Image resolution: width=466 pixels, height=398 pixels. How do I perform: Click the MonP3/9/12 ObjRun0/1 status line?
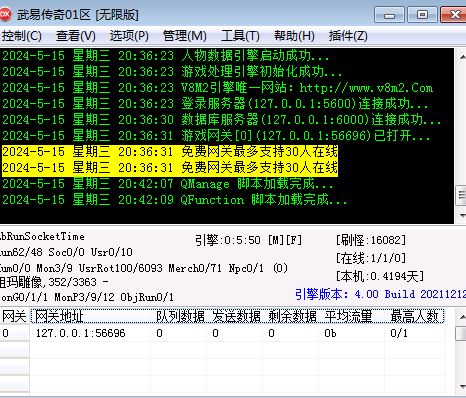pyautogui.click(x=87, y=297)
